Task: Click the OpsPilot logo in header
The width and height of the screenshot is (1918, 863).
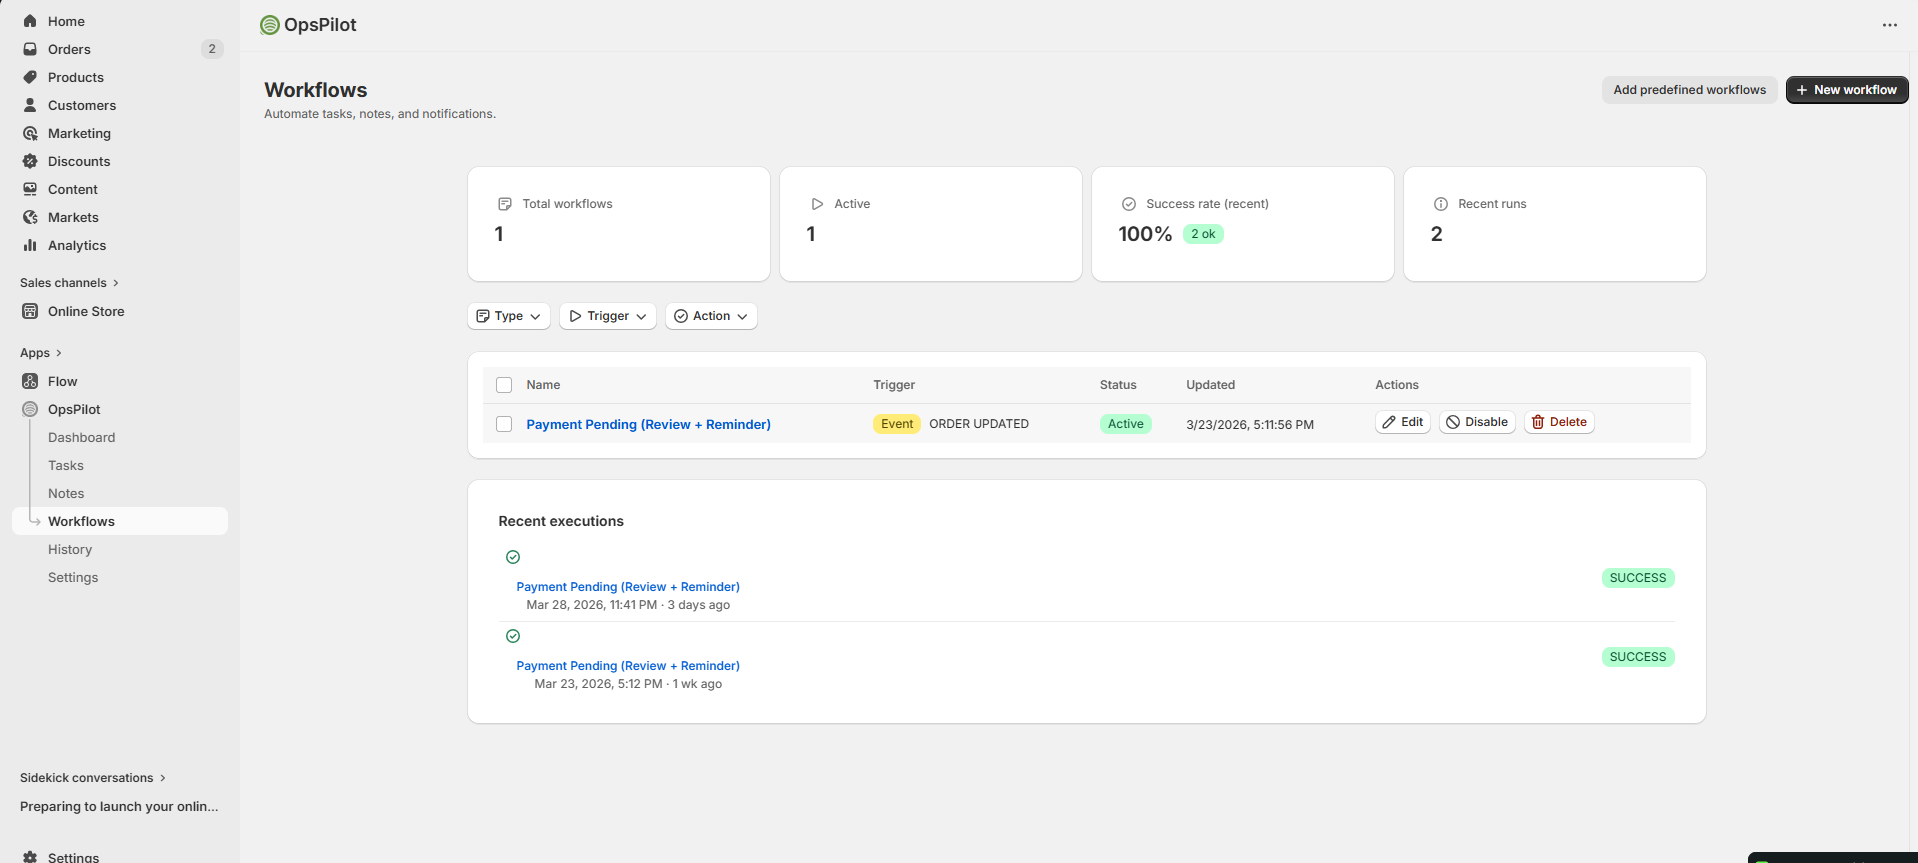Action: pyautogui.click(x=270, y=25)
